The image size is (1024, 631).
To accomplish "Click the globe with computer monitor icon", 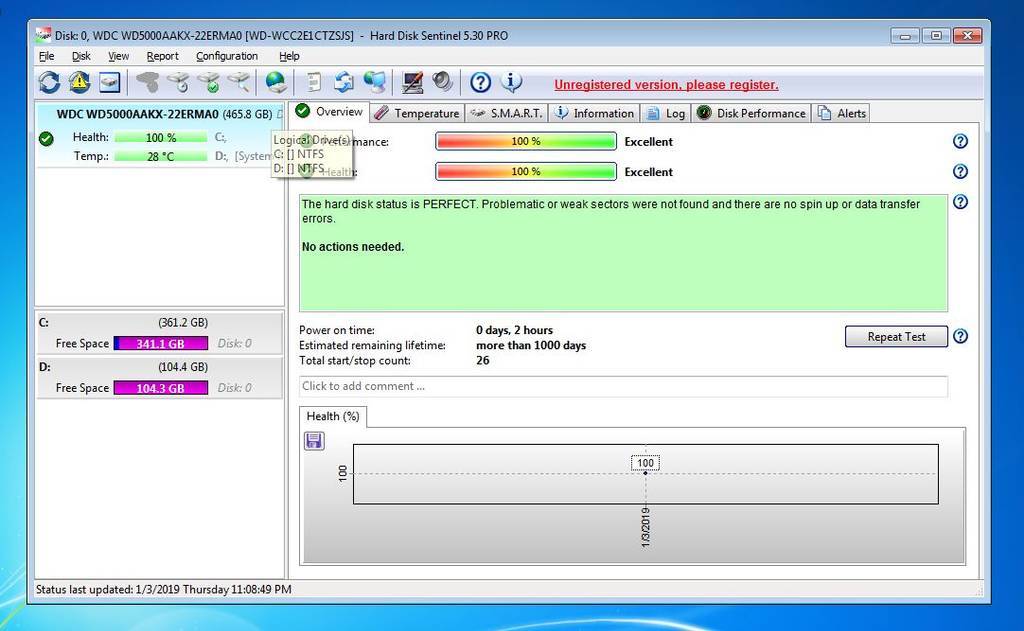I will click(x=375, y=82).
